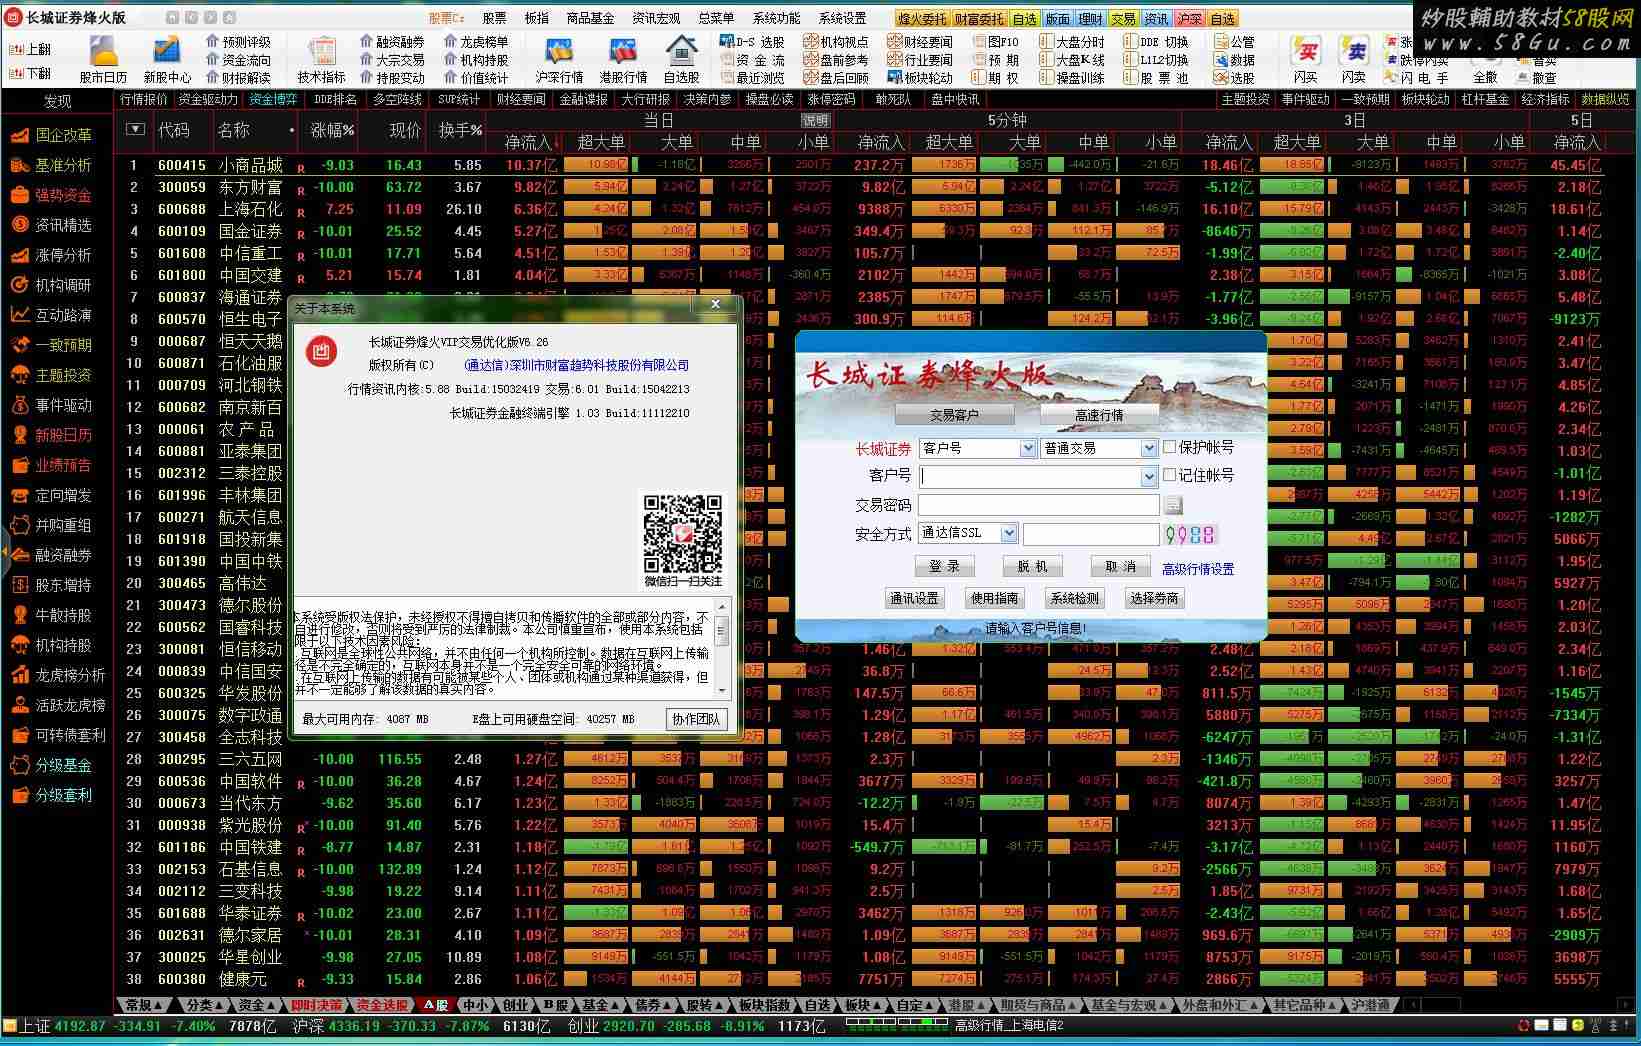Switch to the 资金博弈 tab
The image size is (1641, 1046).
[273, 99]
